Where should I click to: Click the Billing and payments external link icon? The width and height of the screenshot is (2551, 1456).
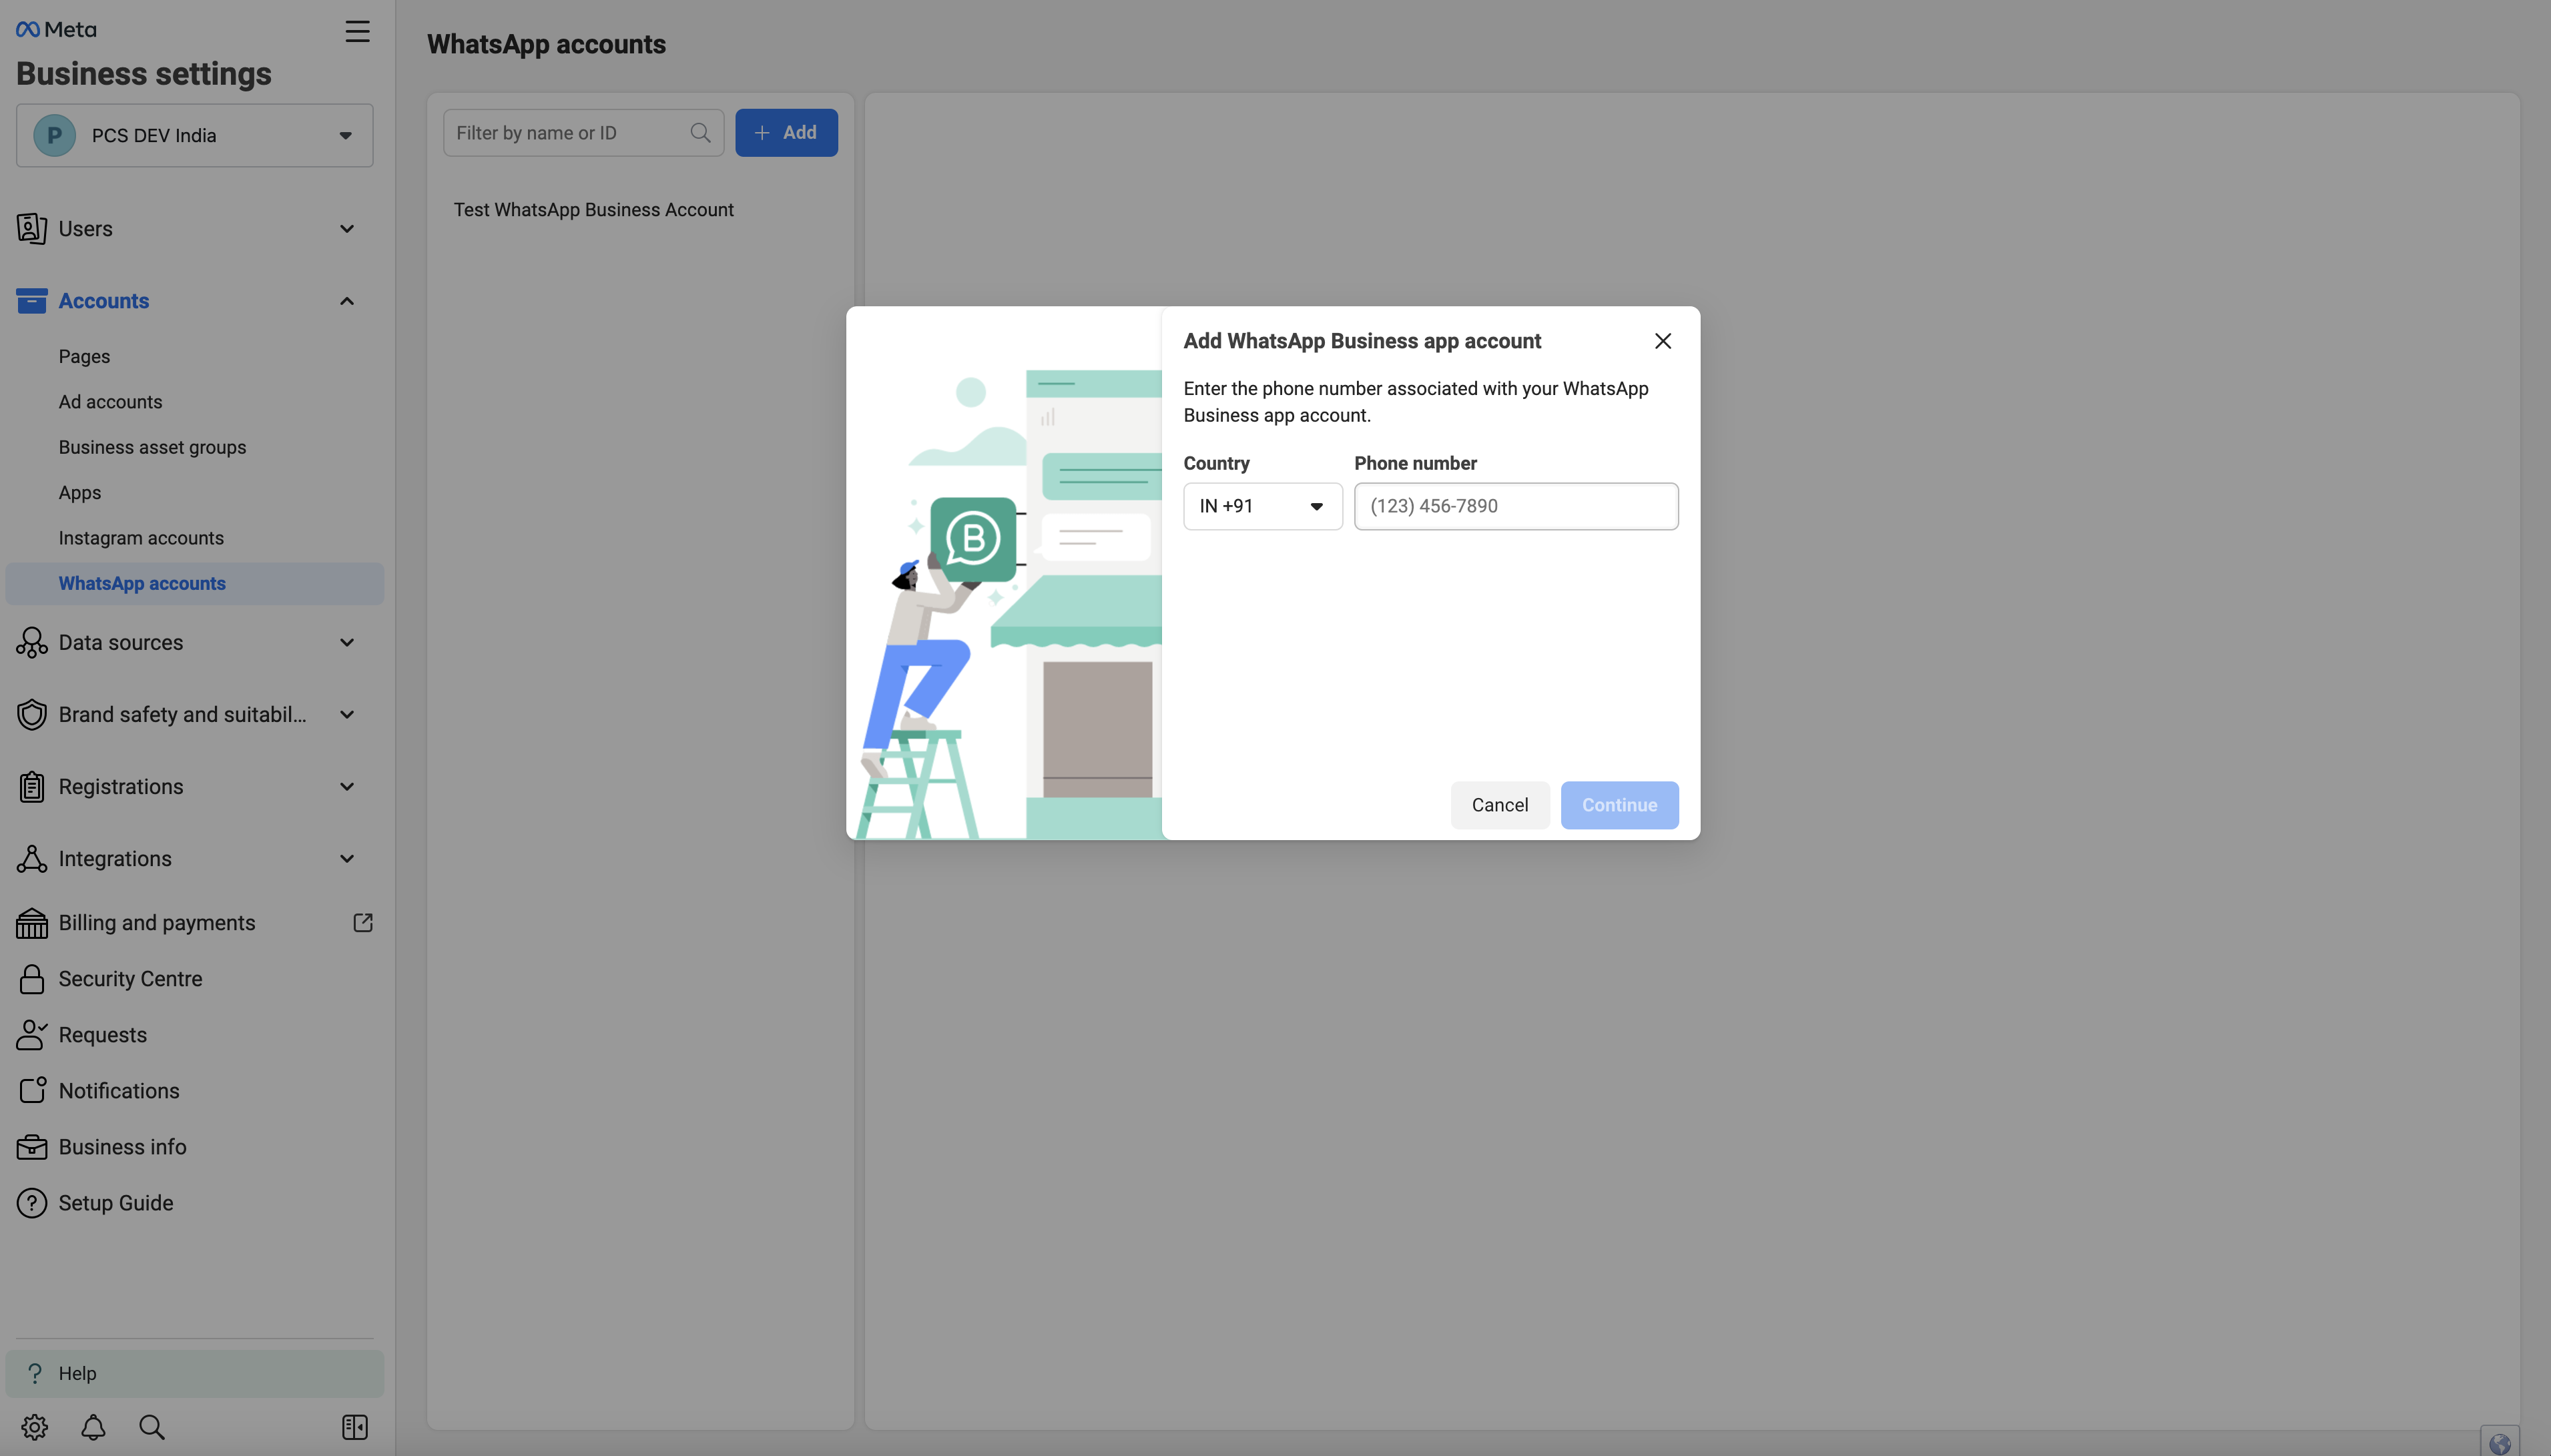point(363,923)
